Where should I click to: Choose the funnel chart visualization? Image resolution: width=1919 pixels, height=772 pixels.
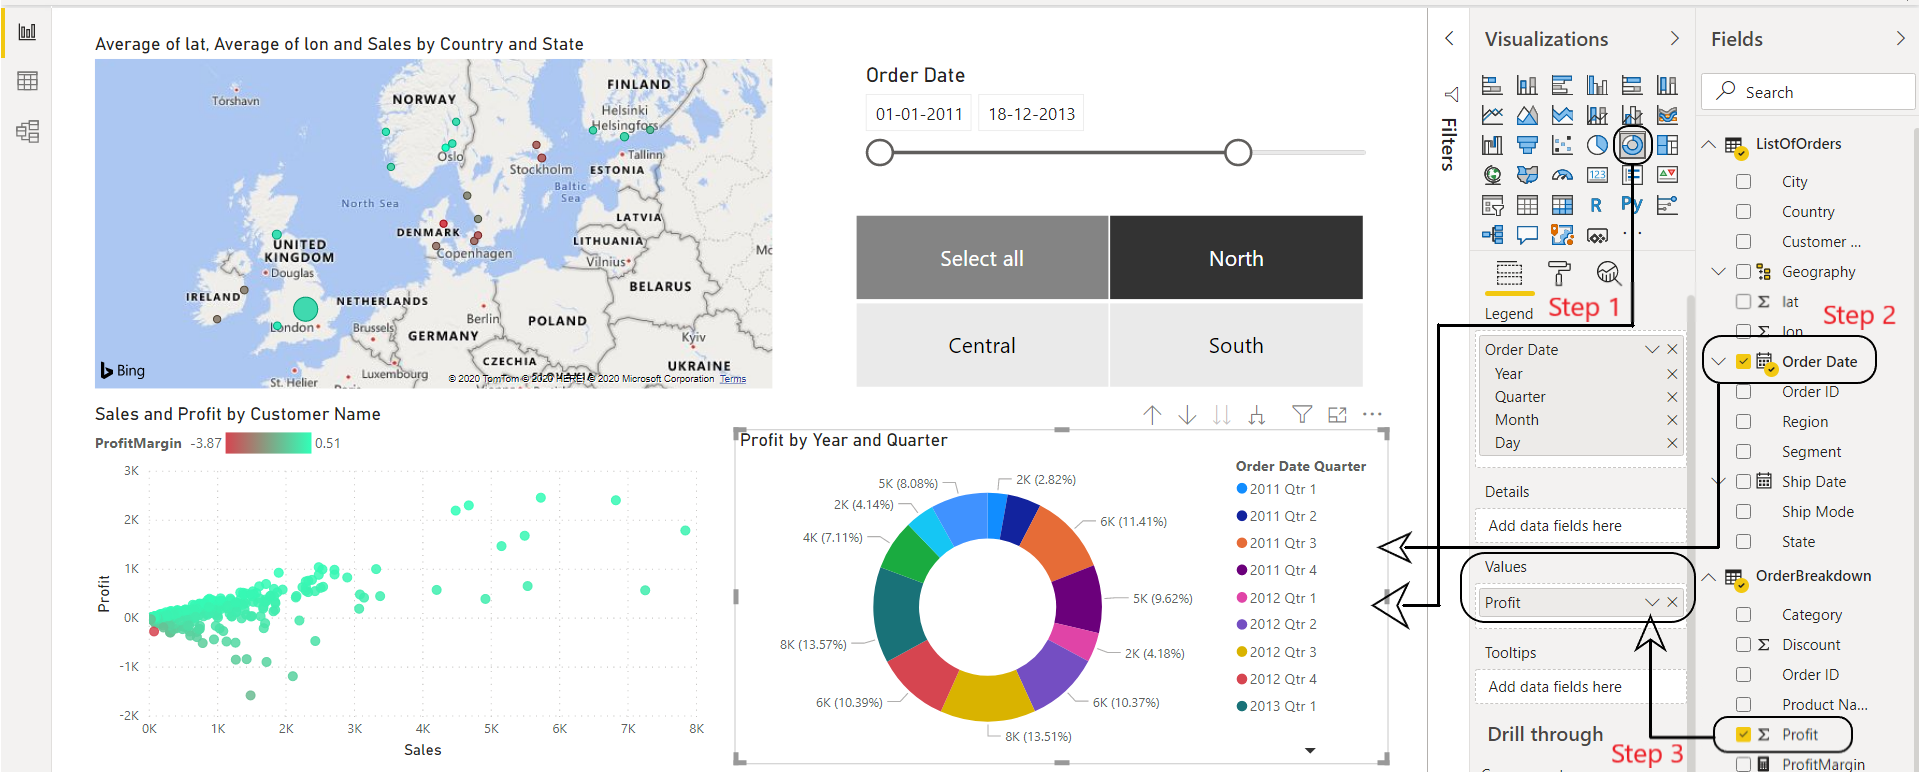pyautogui.click(x=1527, y=145)
